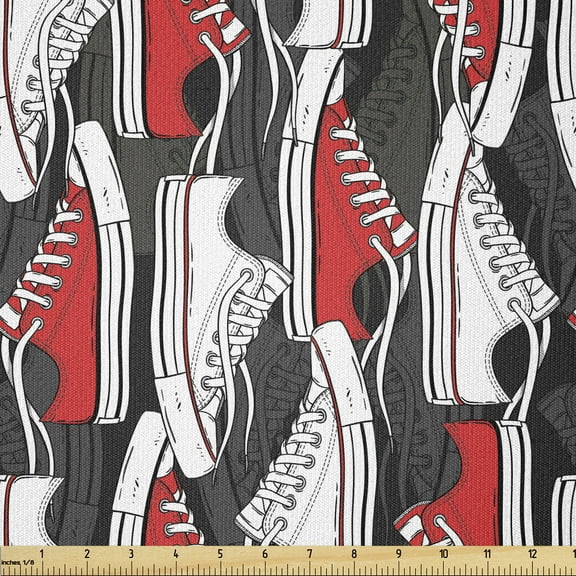The width and height of the screenshot is (576, 576).
Task: Click the number 6 on the ruler
Action: (265, 554)
